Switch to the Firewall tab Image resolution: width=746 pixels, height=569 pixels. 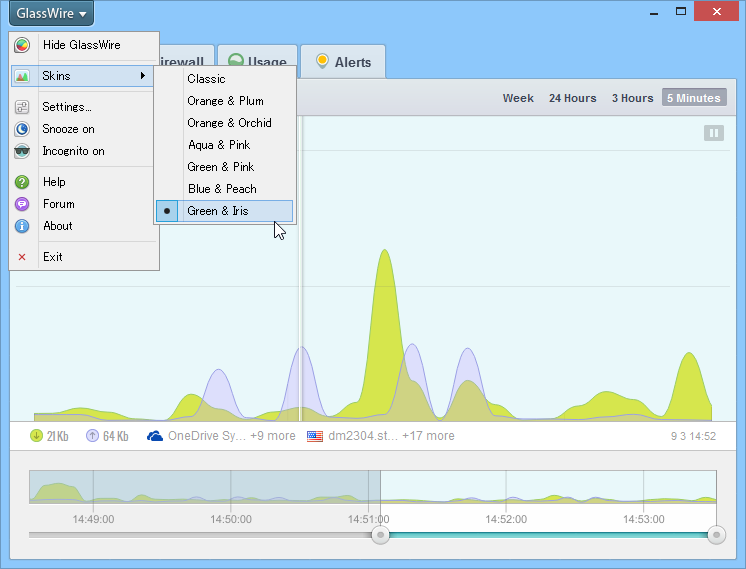click(x=187, y=56)
